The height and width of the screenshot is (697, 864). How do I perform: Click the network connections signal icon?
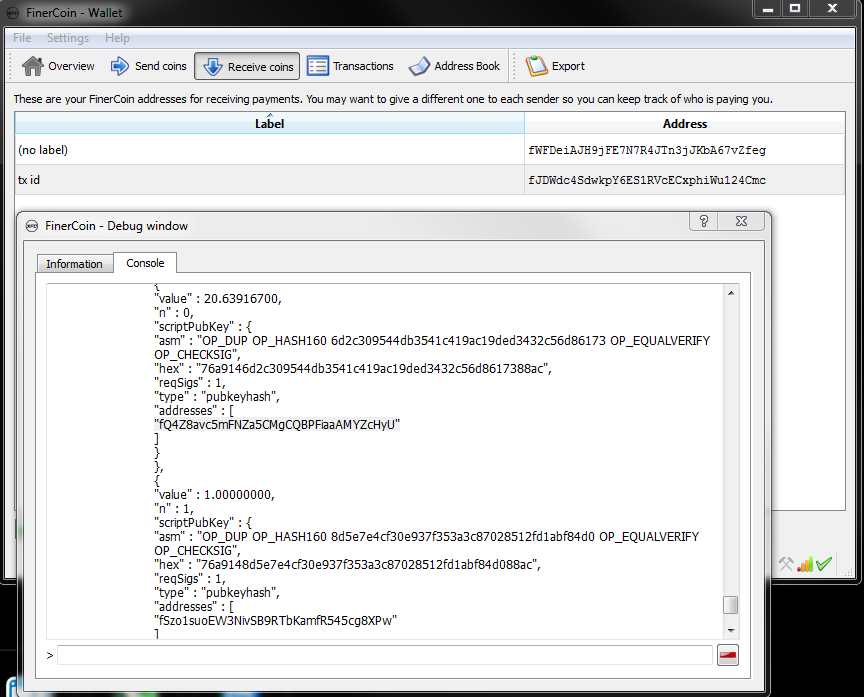tap(804, 564)
